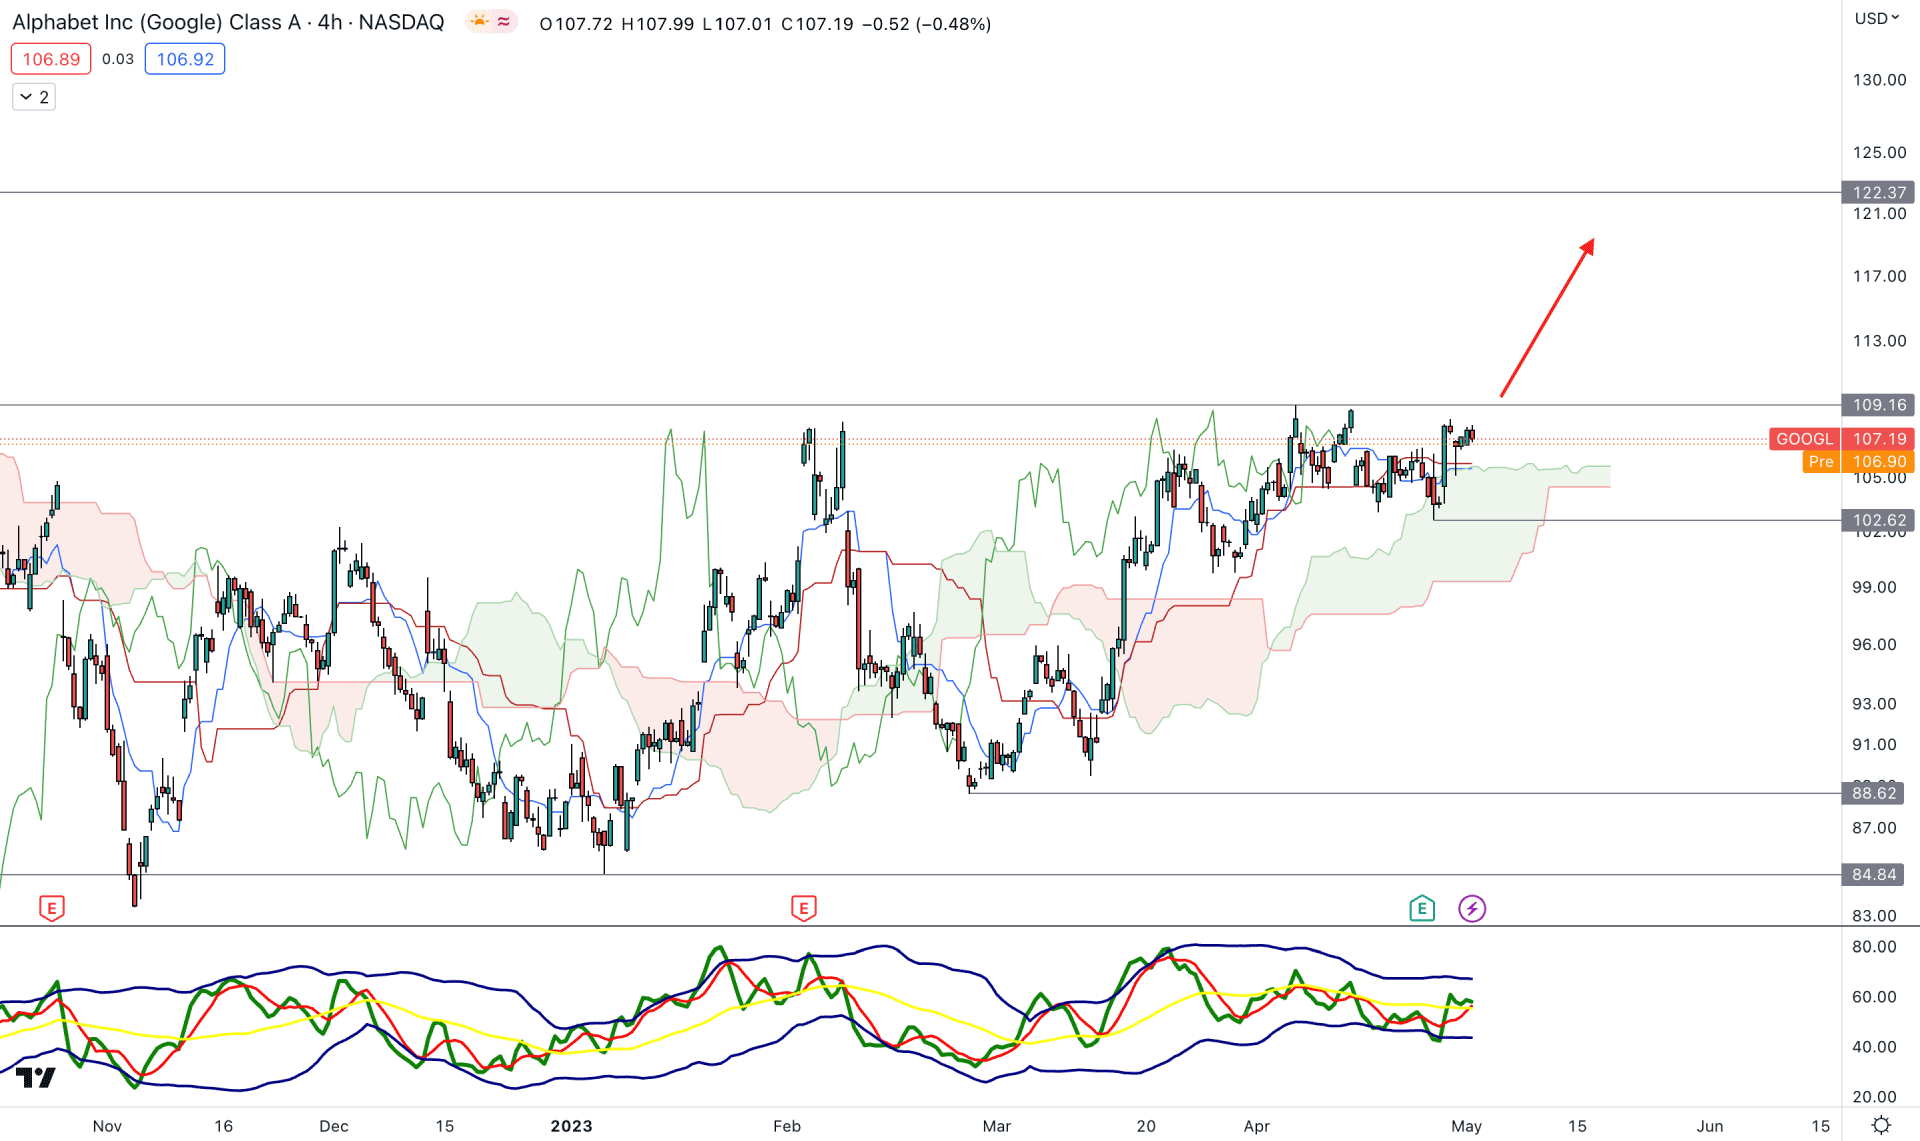Open the chart settings gear icon
This screenshot has height=1141, width=1920.
tap(1881, 1125)
